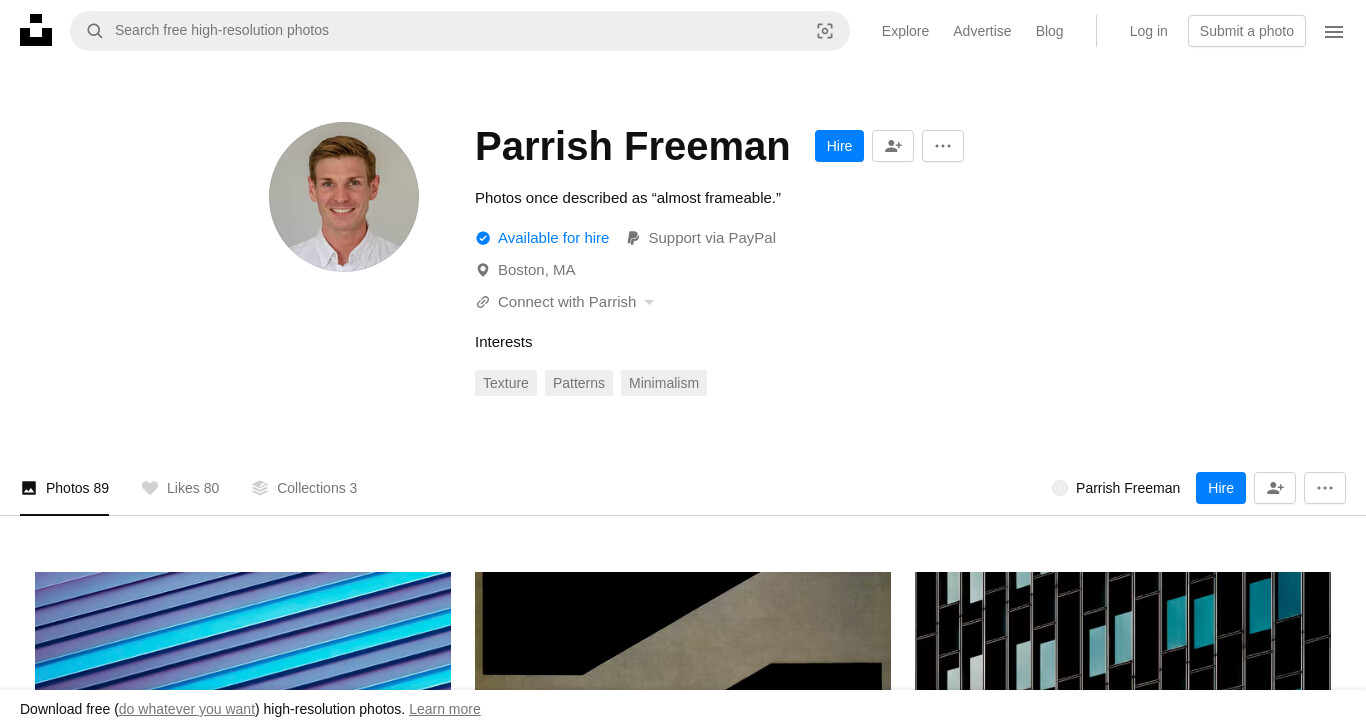Click the blue Hire button by the name

point(839,146)
